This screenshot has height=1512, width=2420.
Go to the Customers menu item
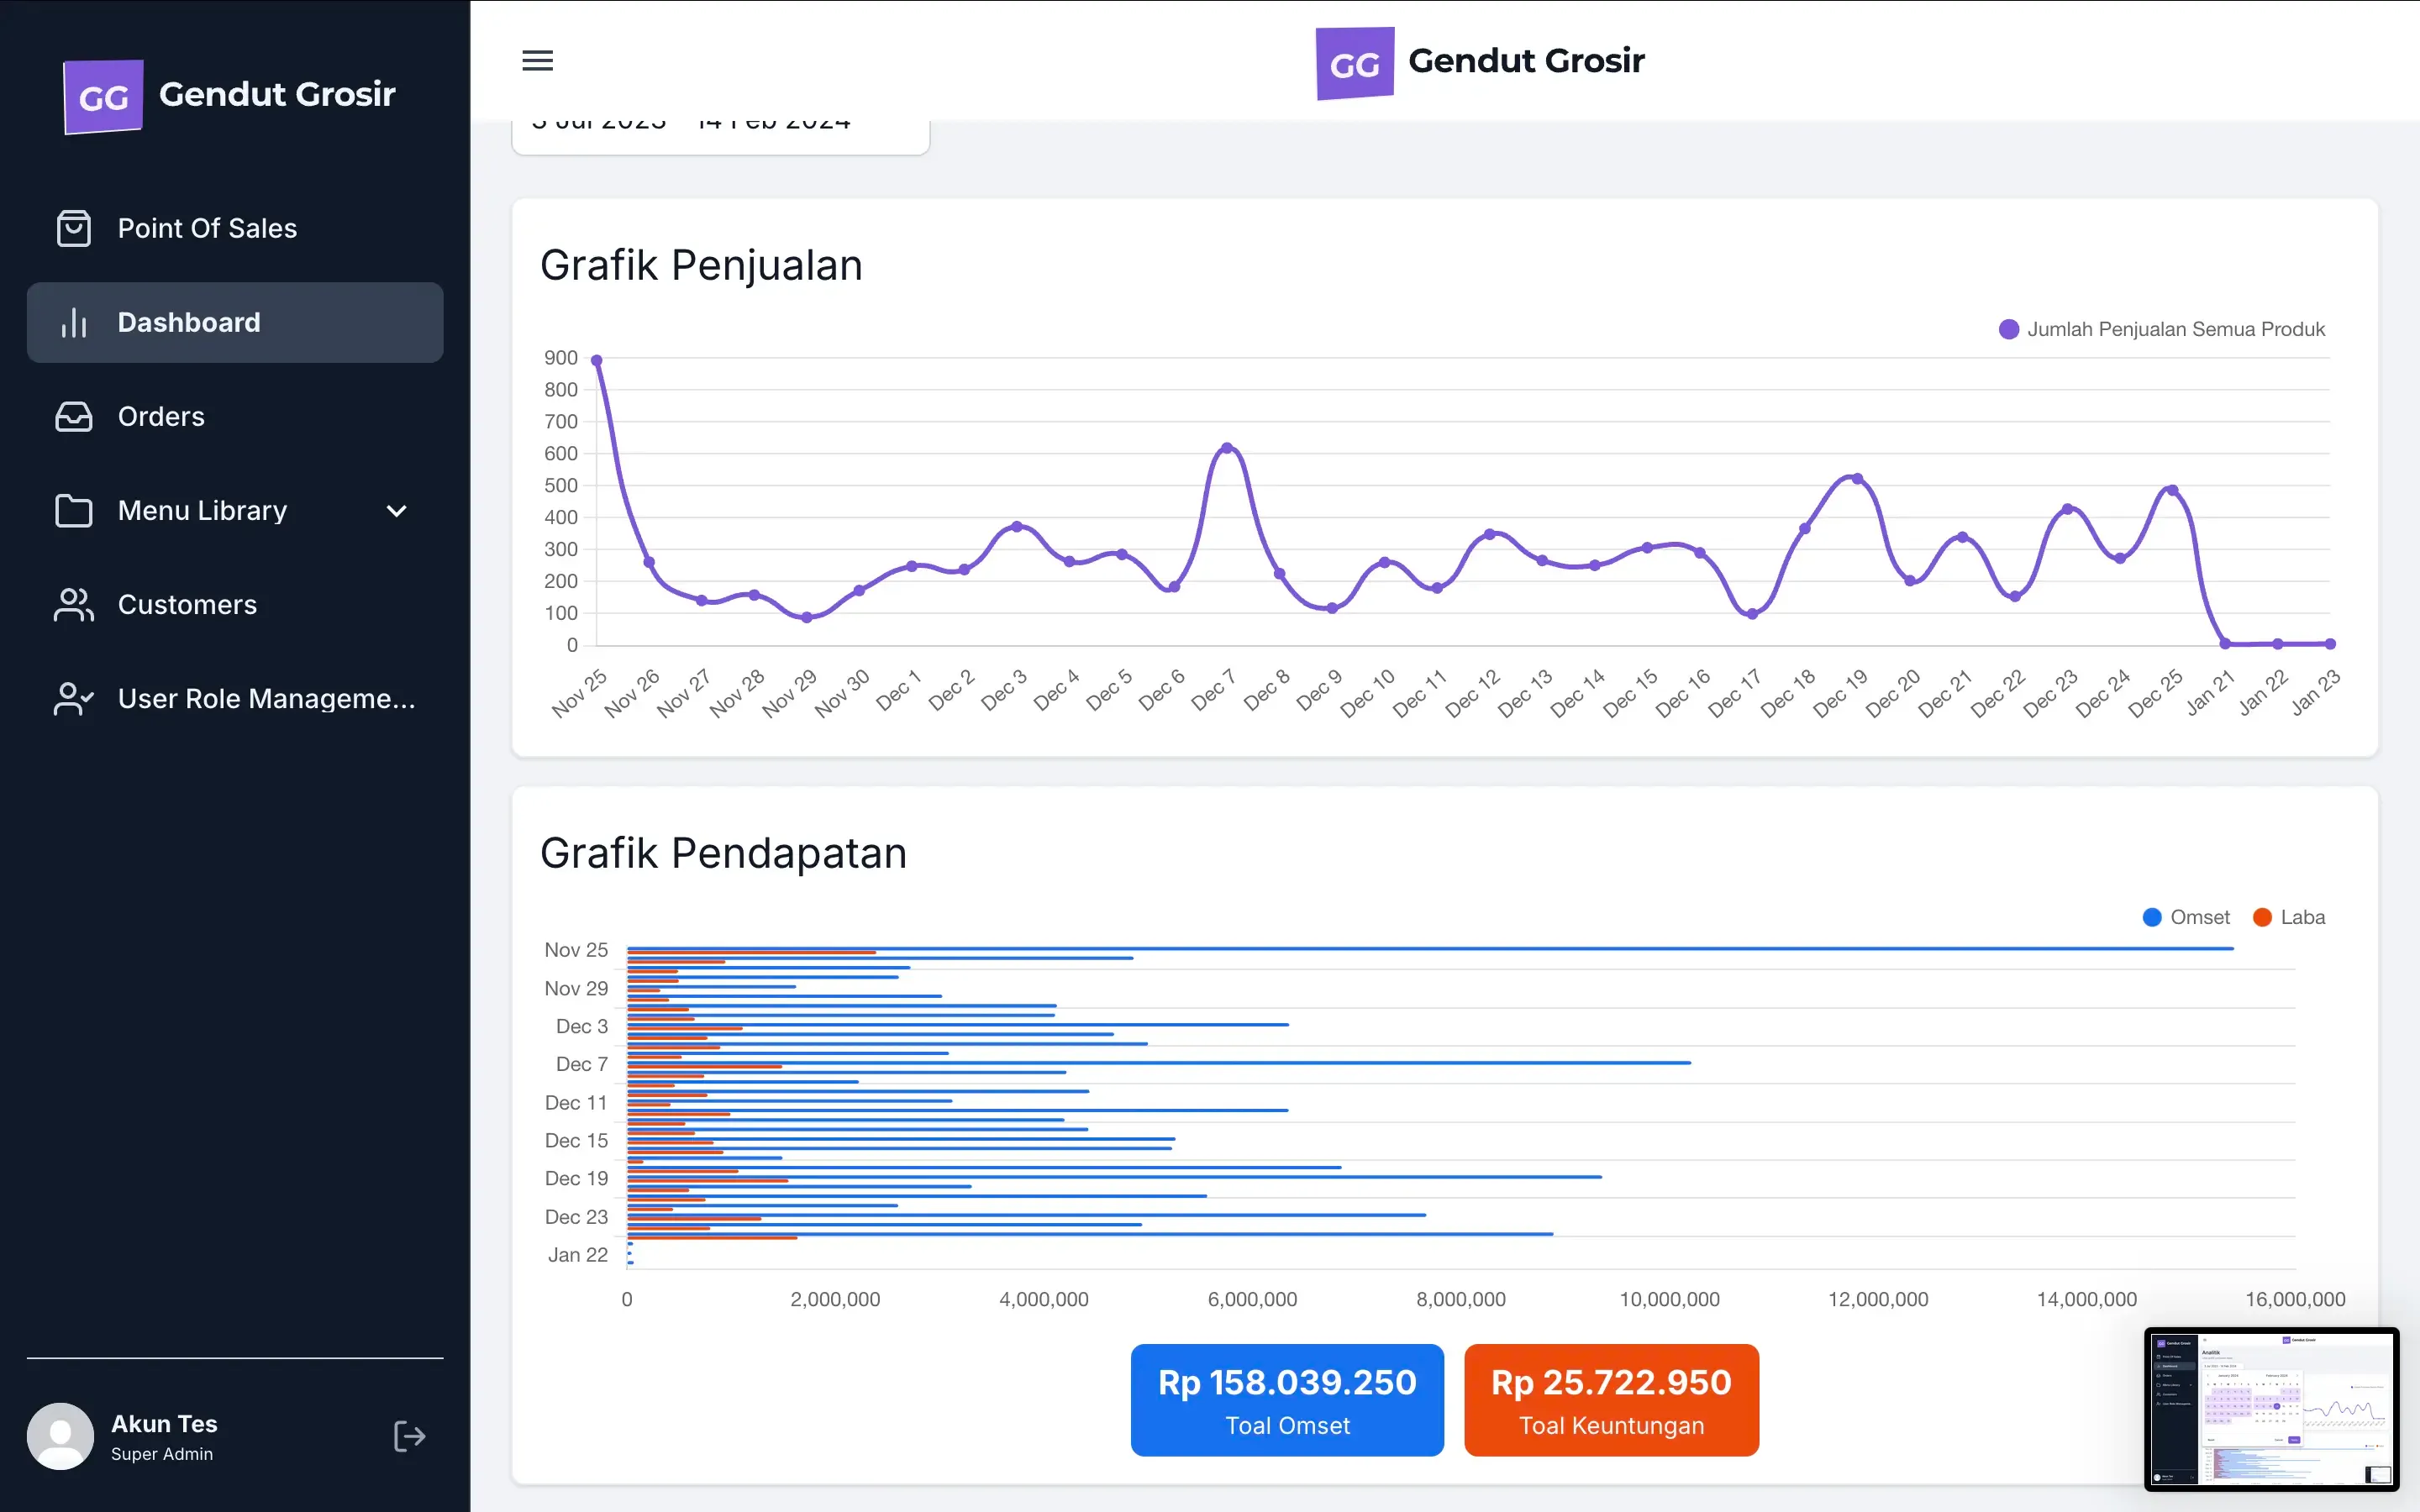click(187, 604)
